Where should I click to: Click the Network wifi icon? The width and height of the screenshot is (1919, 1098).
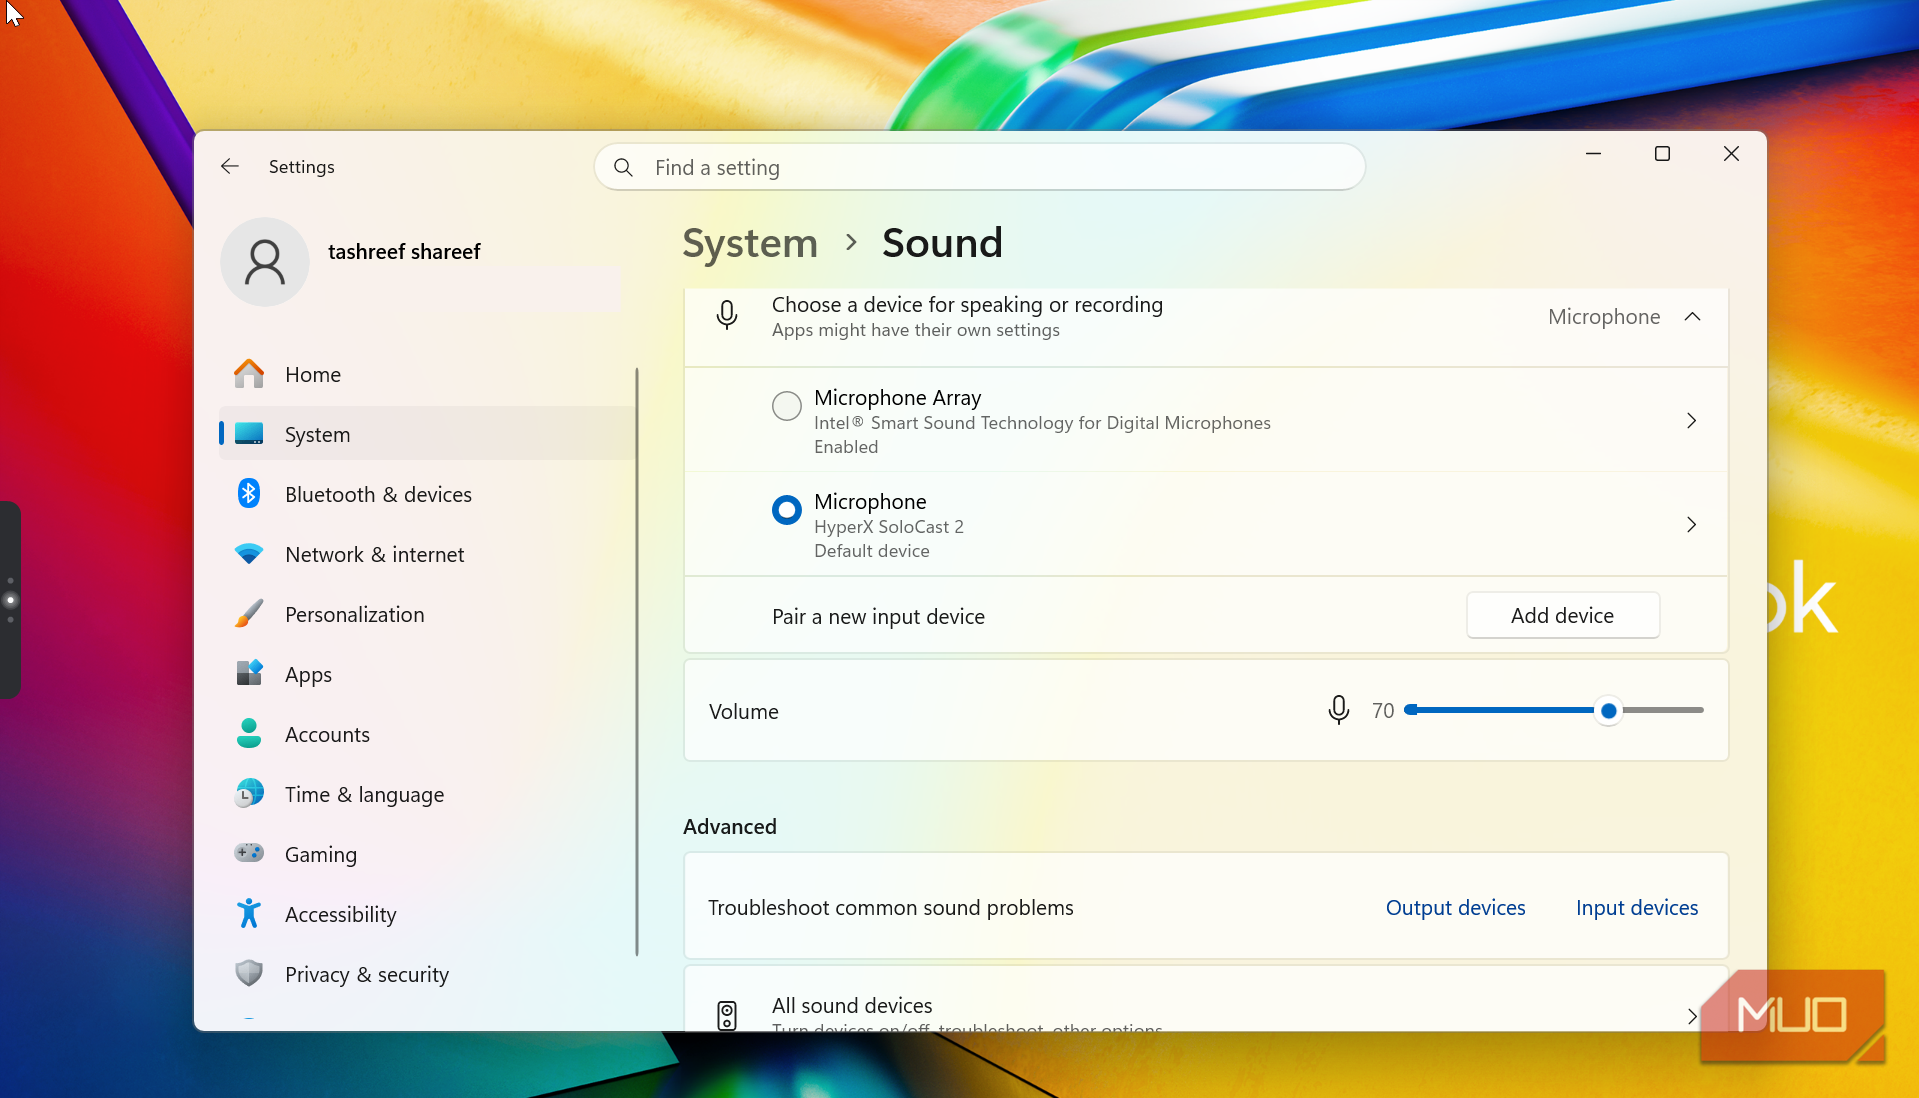tap(249, 554)
